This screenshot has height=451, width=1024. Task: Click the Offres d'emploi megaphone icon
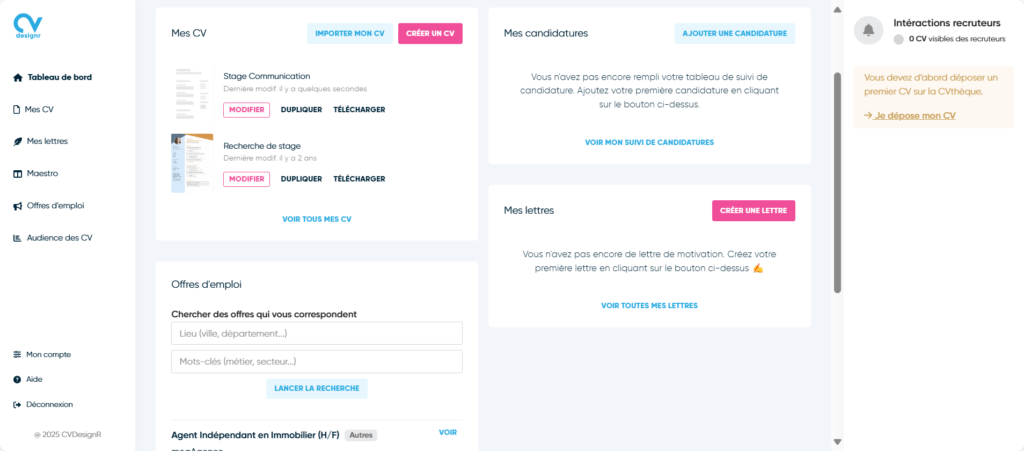18,206
